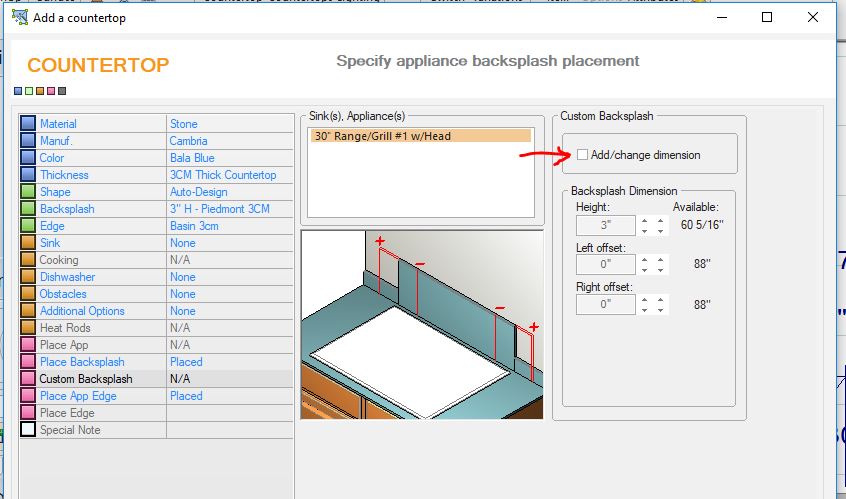The width and height of the screenshot is (846, 499).
Task: Click the countertop backsplash preview image
Action: (420, 323)
